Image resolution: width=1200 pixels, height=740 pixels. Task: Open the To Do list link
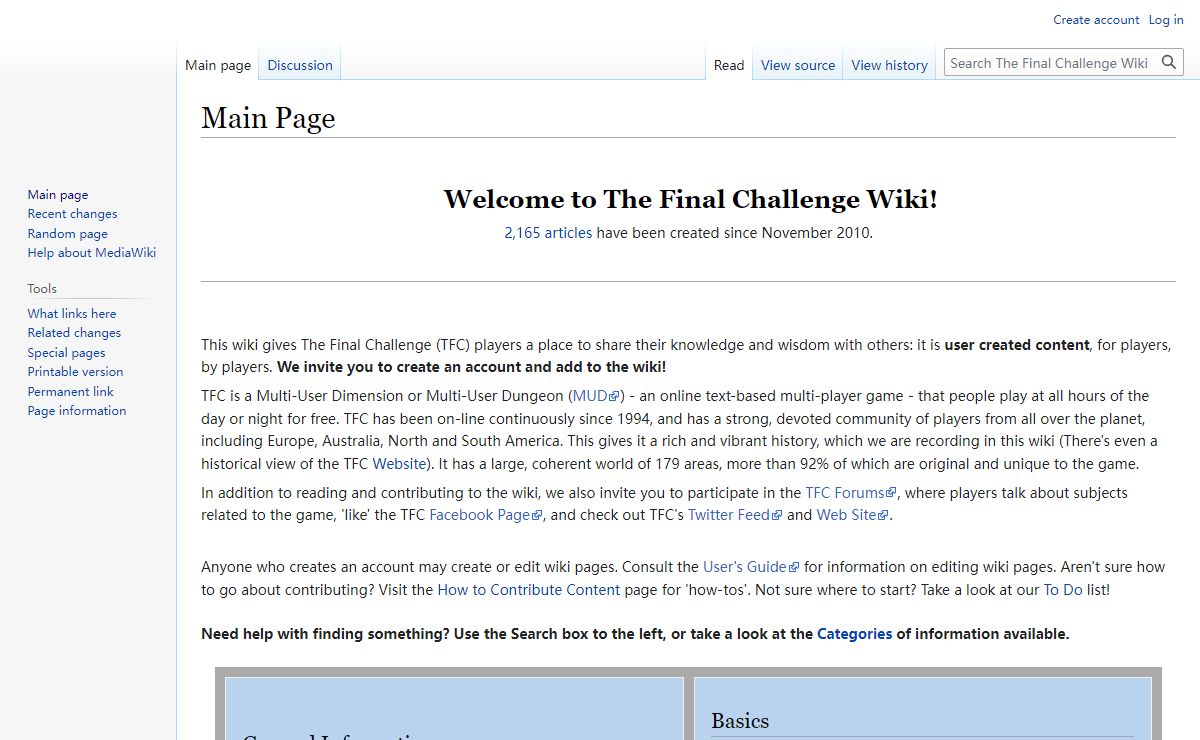pos(1063,590)
